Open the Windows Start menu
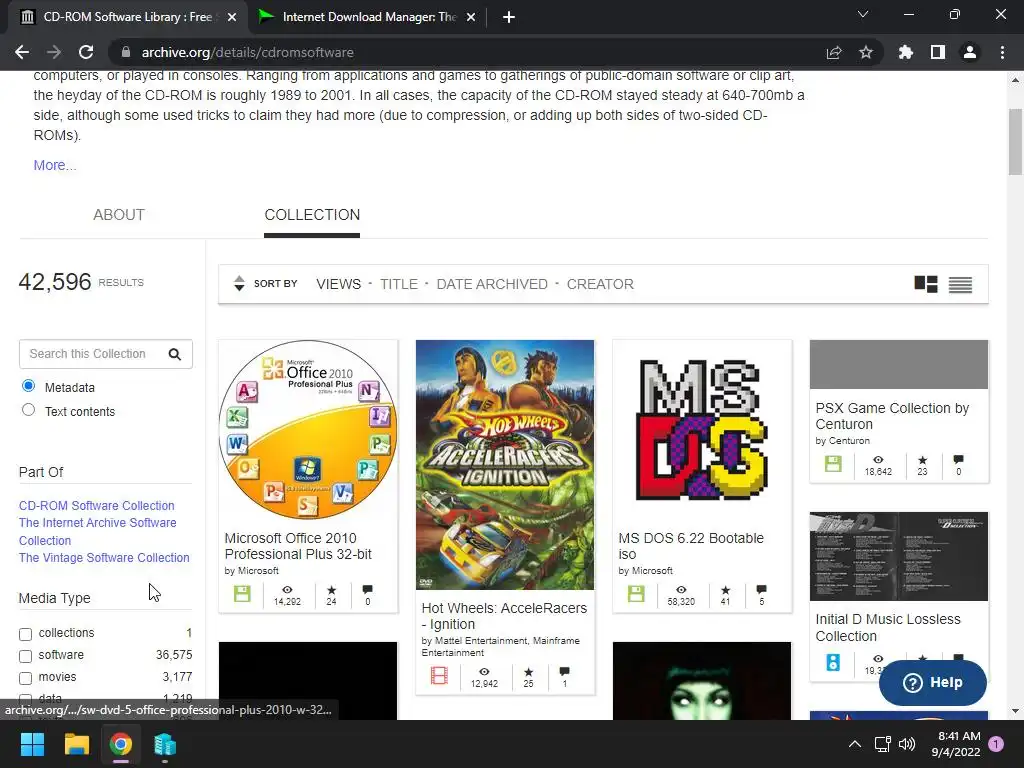 tap(33, 744)
